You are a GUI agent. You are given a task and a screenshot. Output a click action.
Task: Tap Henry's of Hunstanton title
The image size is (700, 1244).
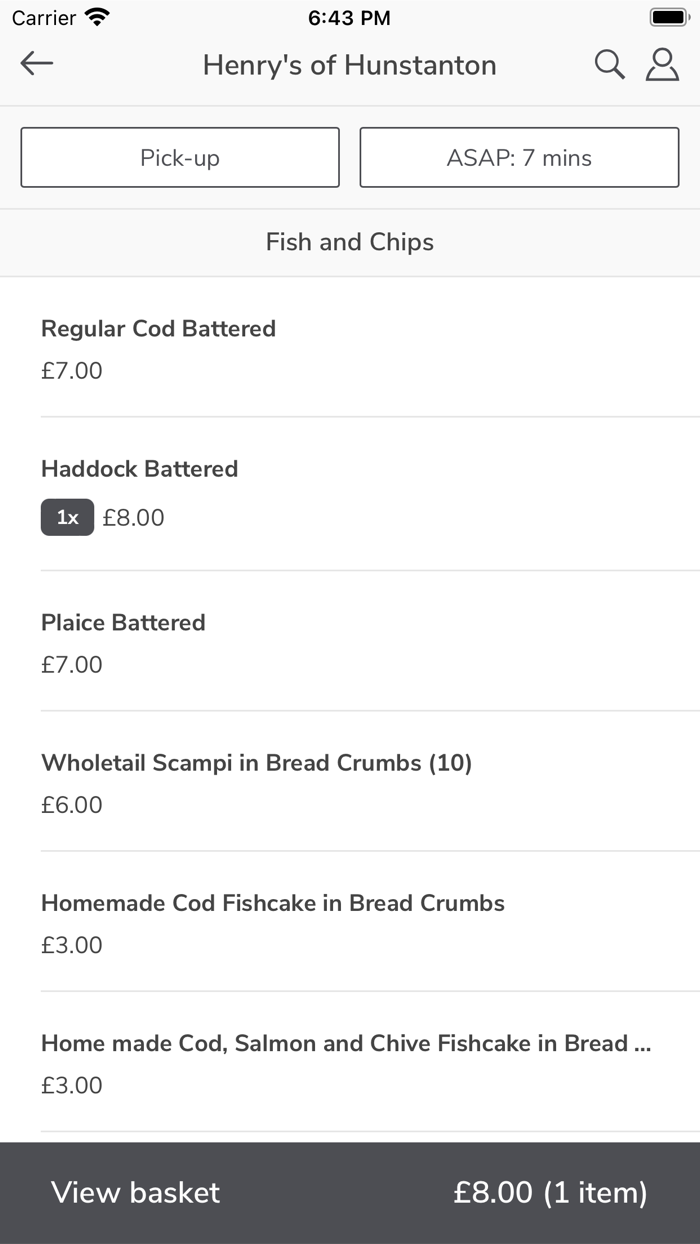[x=349, y=65]
